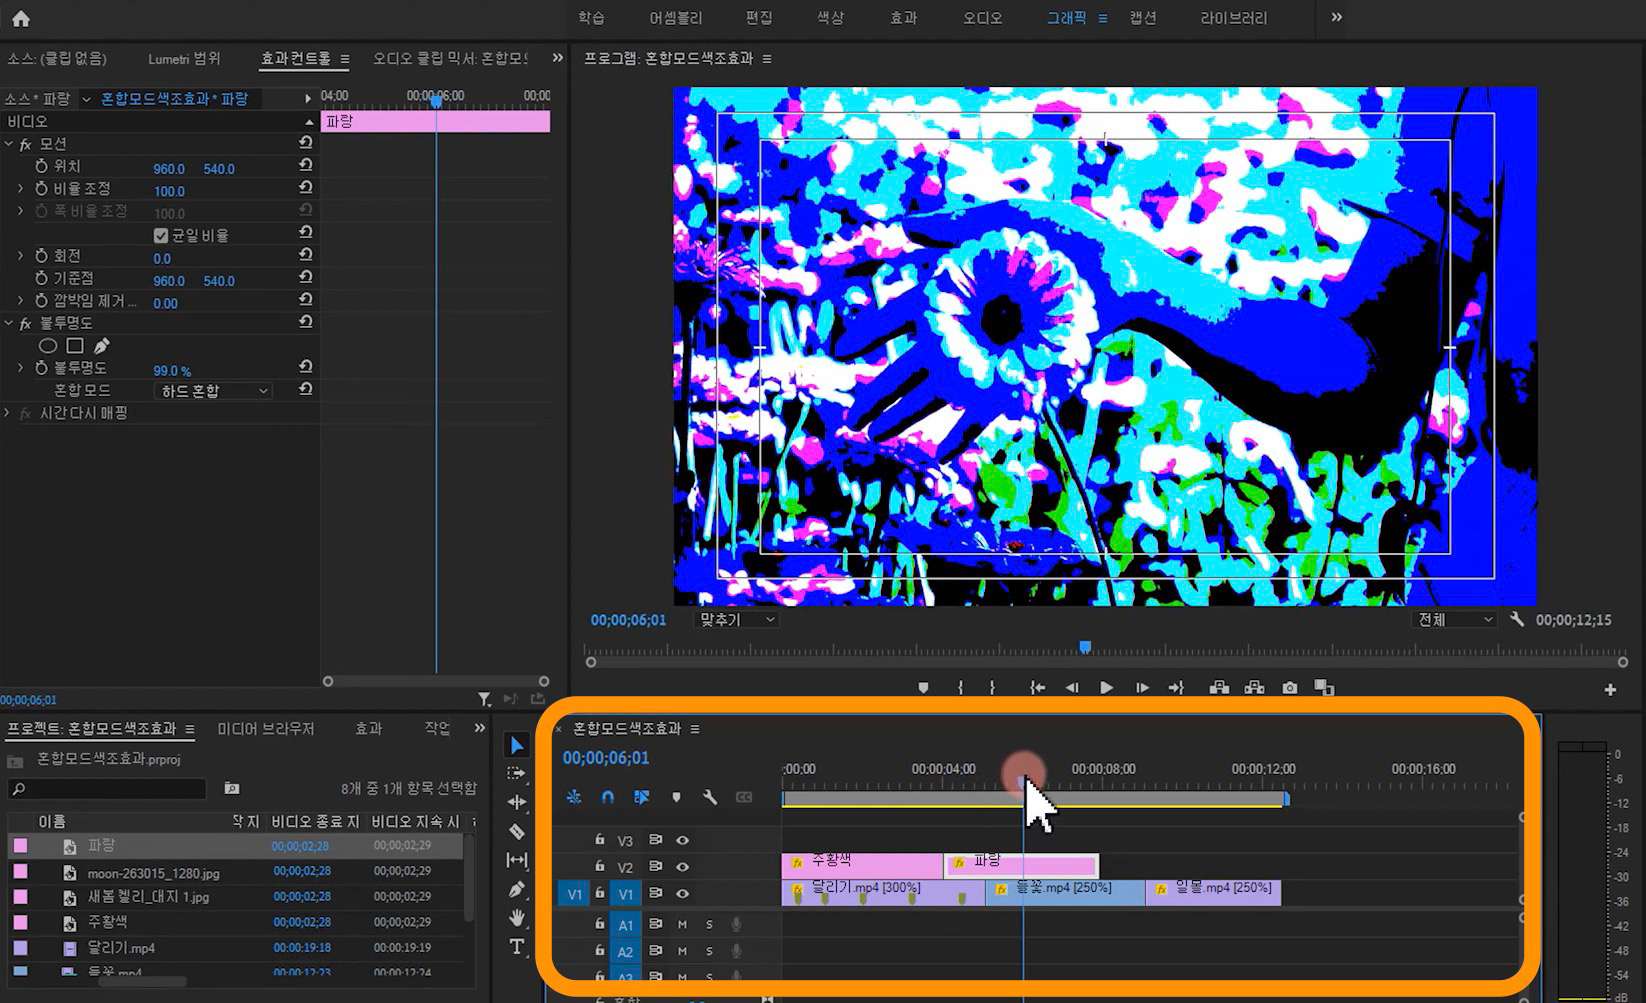
Task: Switch to the 색상 workspace
Action: pyautogui.click(x=831, y=18)
